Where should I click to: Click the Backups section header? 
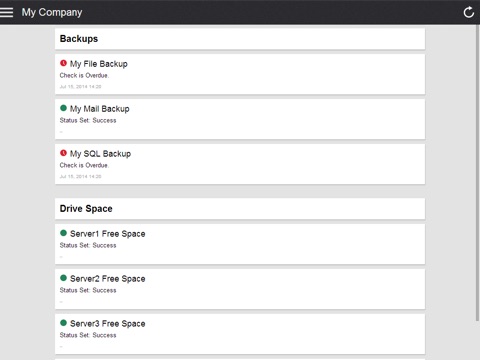coord(240,39)
